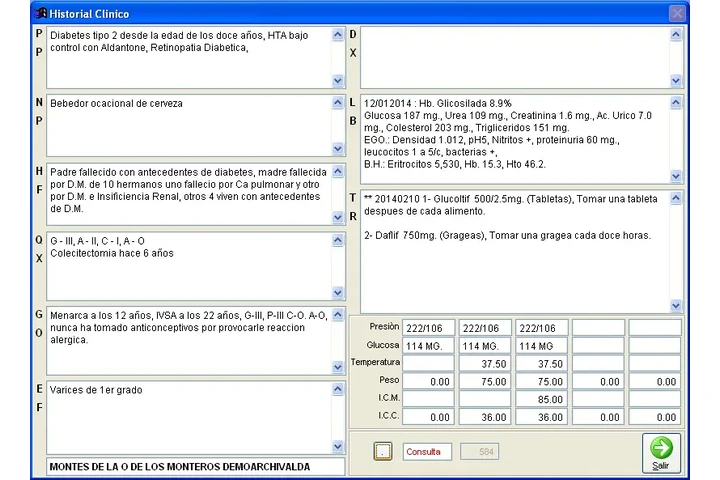Select fourth empty Presión field
The width and height of the screenshot is (720, 480).
coord(598,328)
